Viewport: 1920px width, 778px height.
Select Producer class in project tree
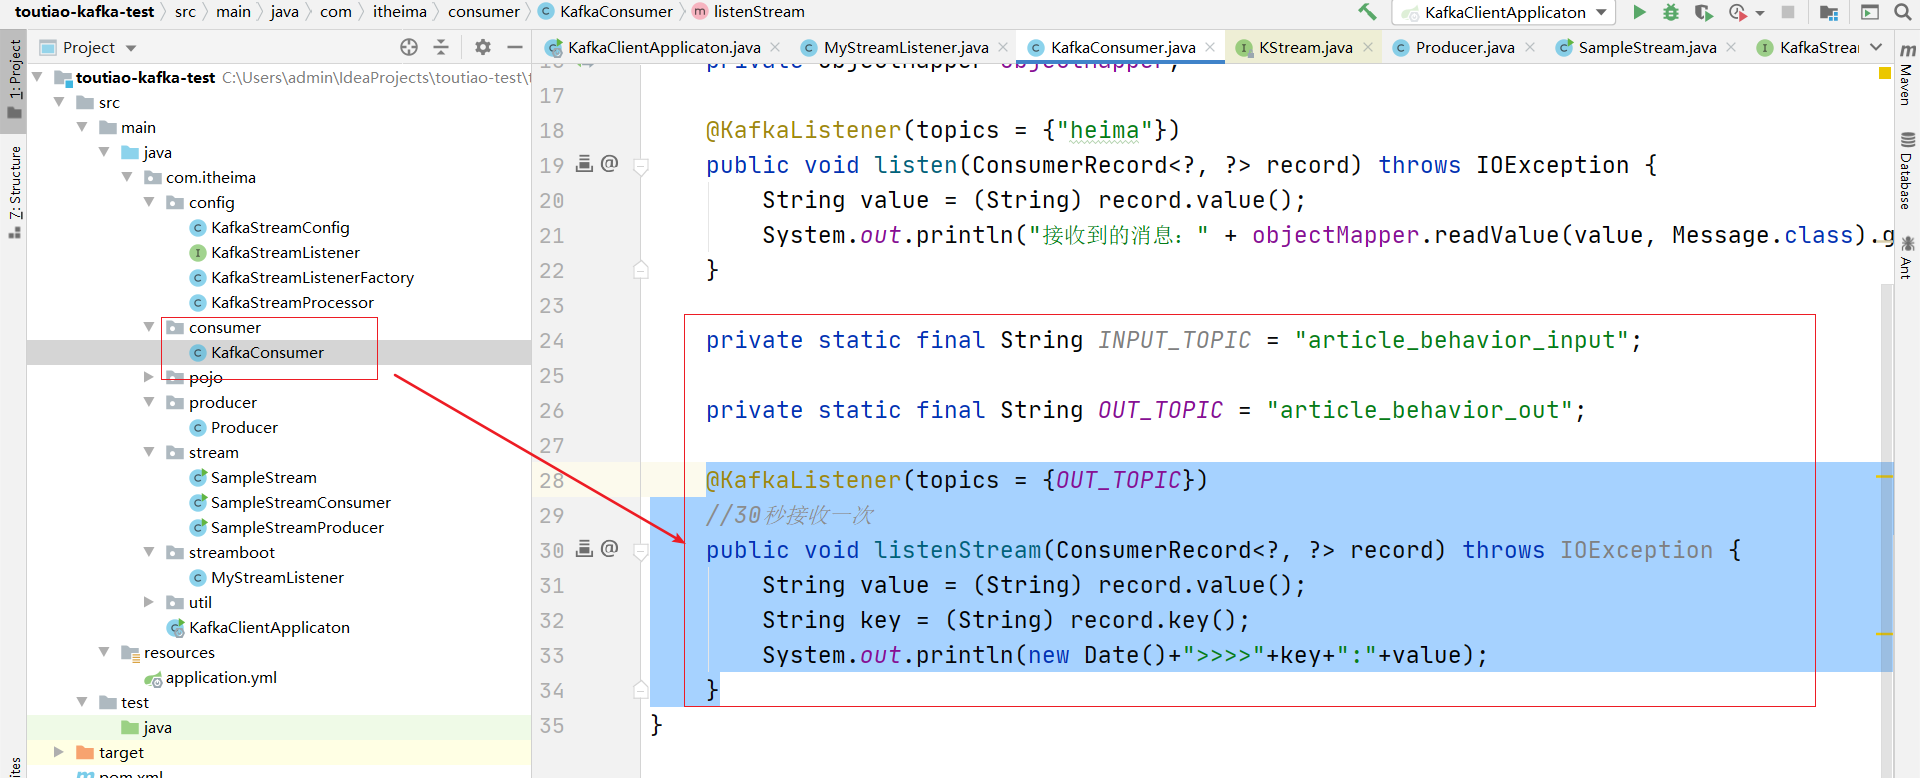pyautogui.click(x=244, y=427)
